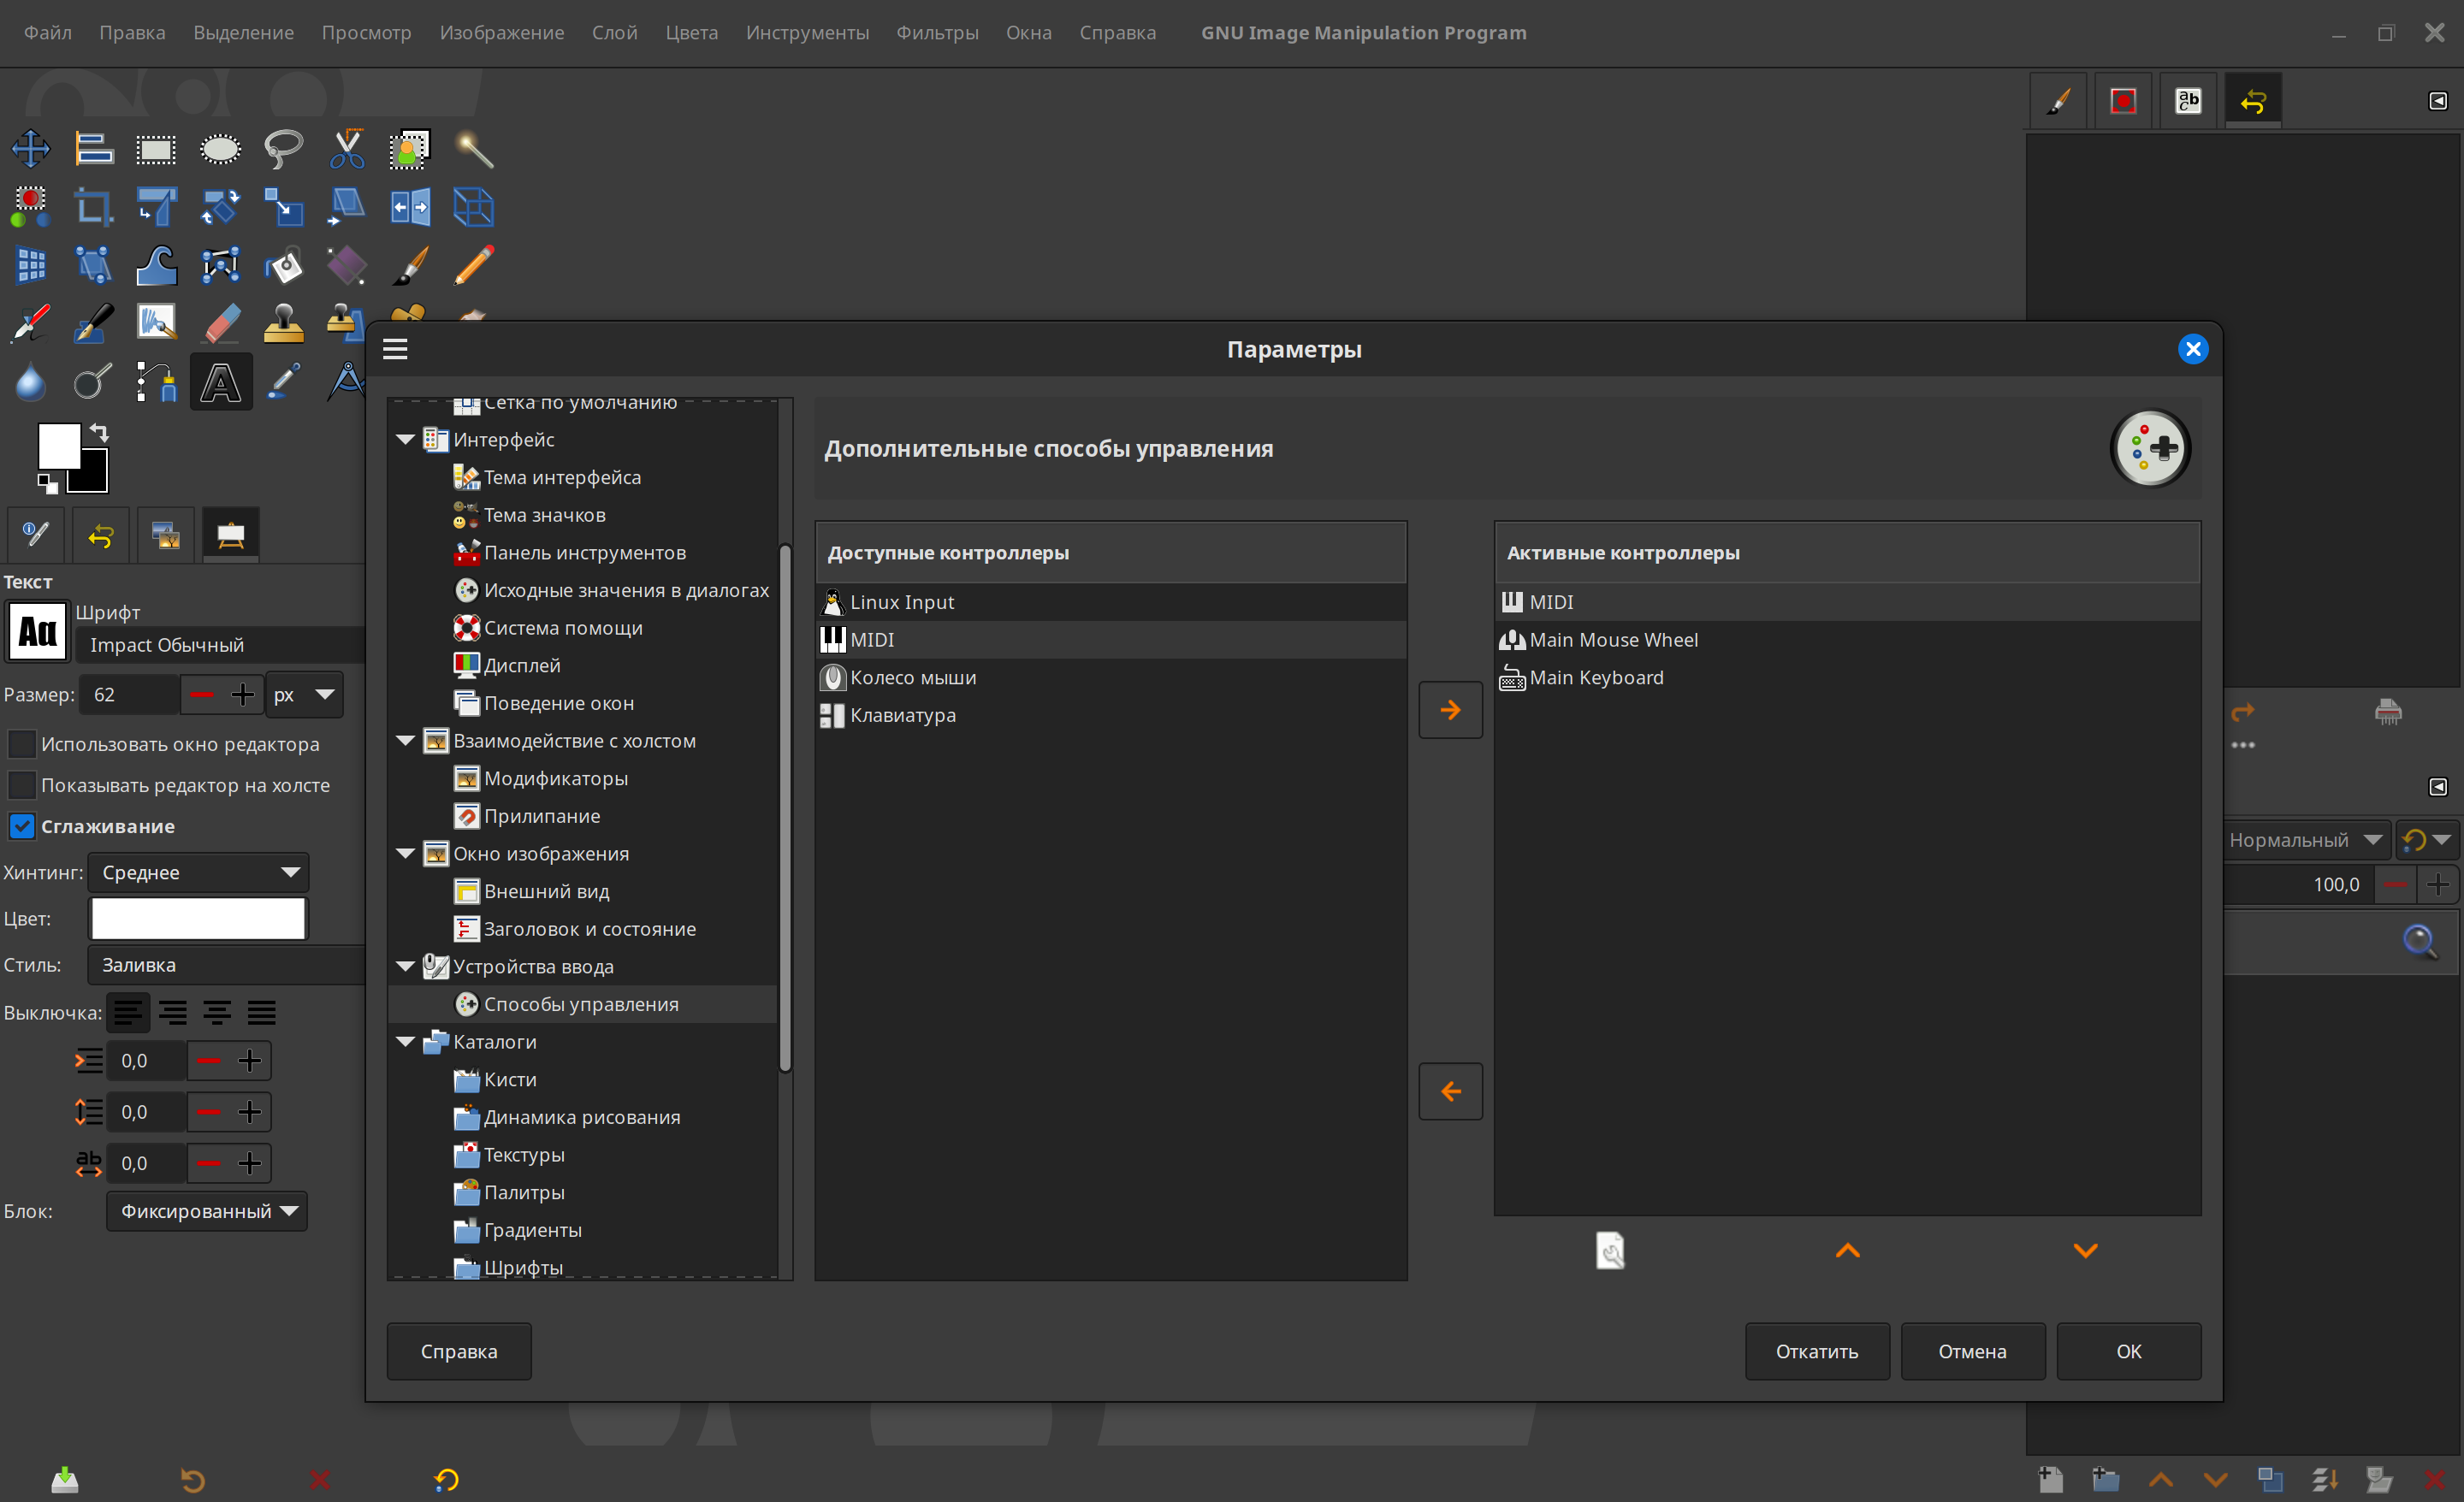
Task: Open the Хинтинг dropdown set to Среднее
Action: [198, 872]
